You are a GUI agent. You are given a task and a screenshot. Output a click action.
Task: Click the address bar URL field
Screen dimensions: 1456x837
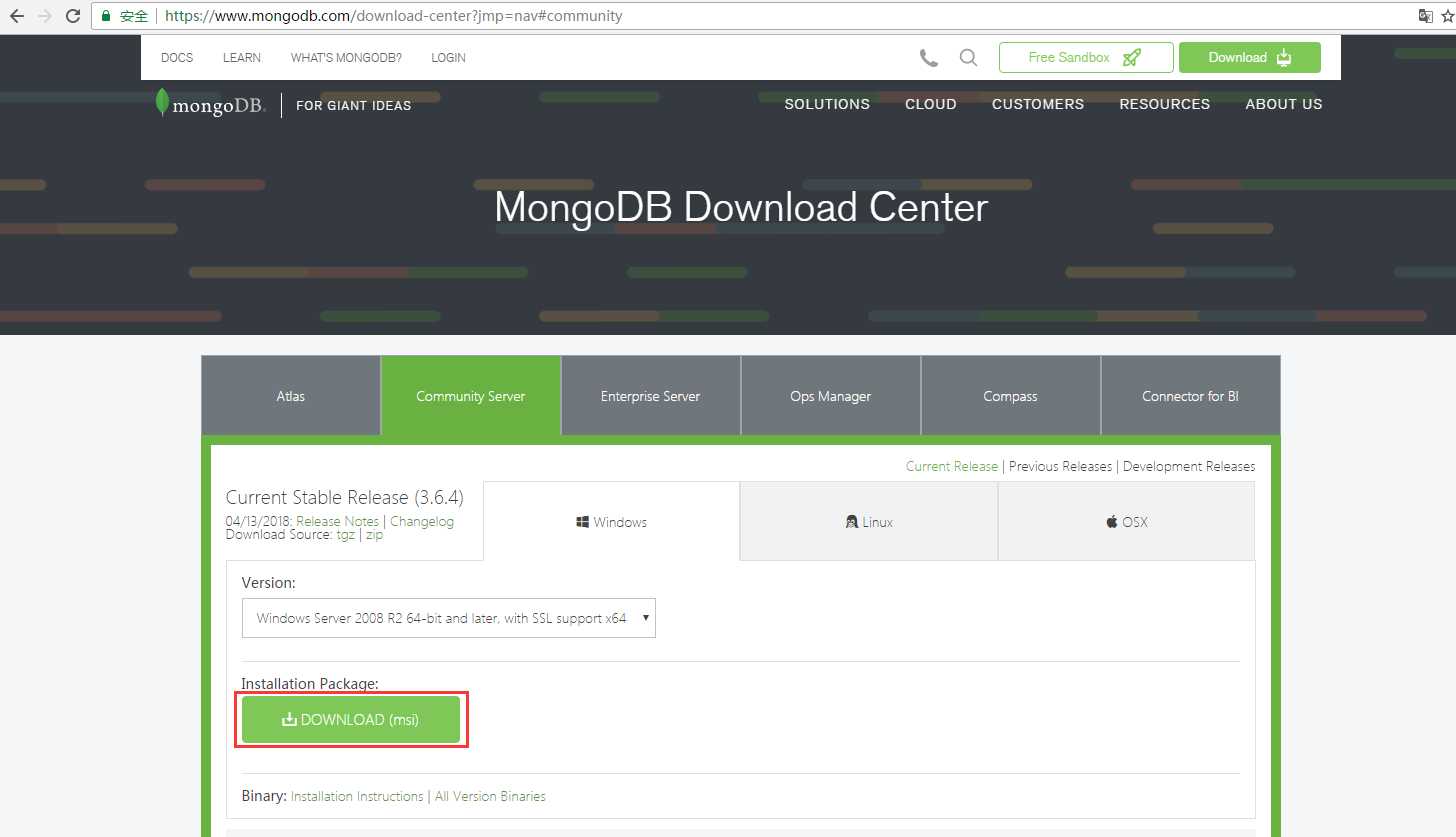750,16
